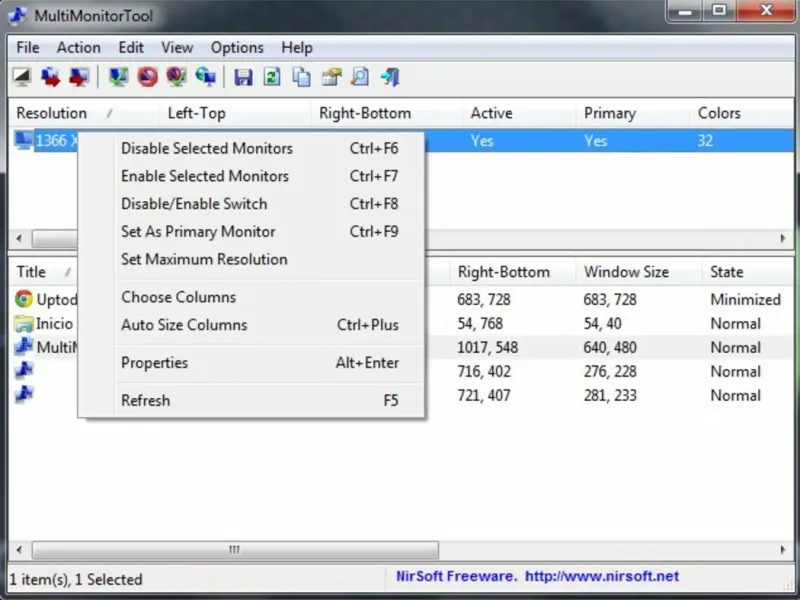The image size is (800, 600).
Task: Sort by the Resolution column header
Action: (84, 113)
